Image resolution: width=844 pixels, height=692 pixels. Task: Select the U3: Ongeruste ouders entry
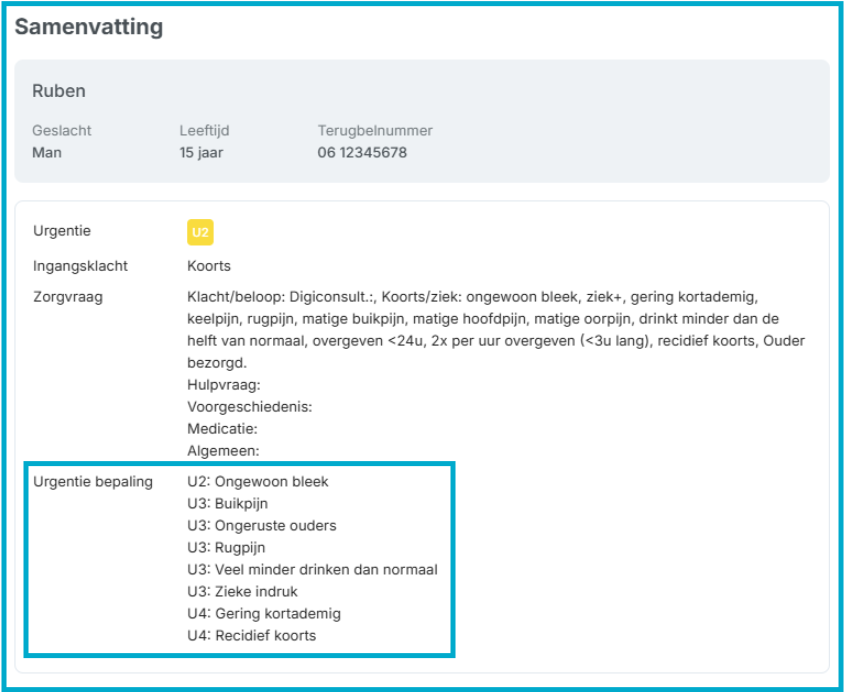tap(262, 525)
